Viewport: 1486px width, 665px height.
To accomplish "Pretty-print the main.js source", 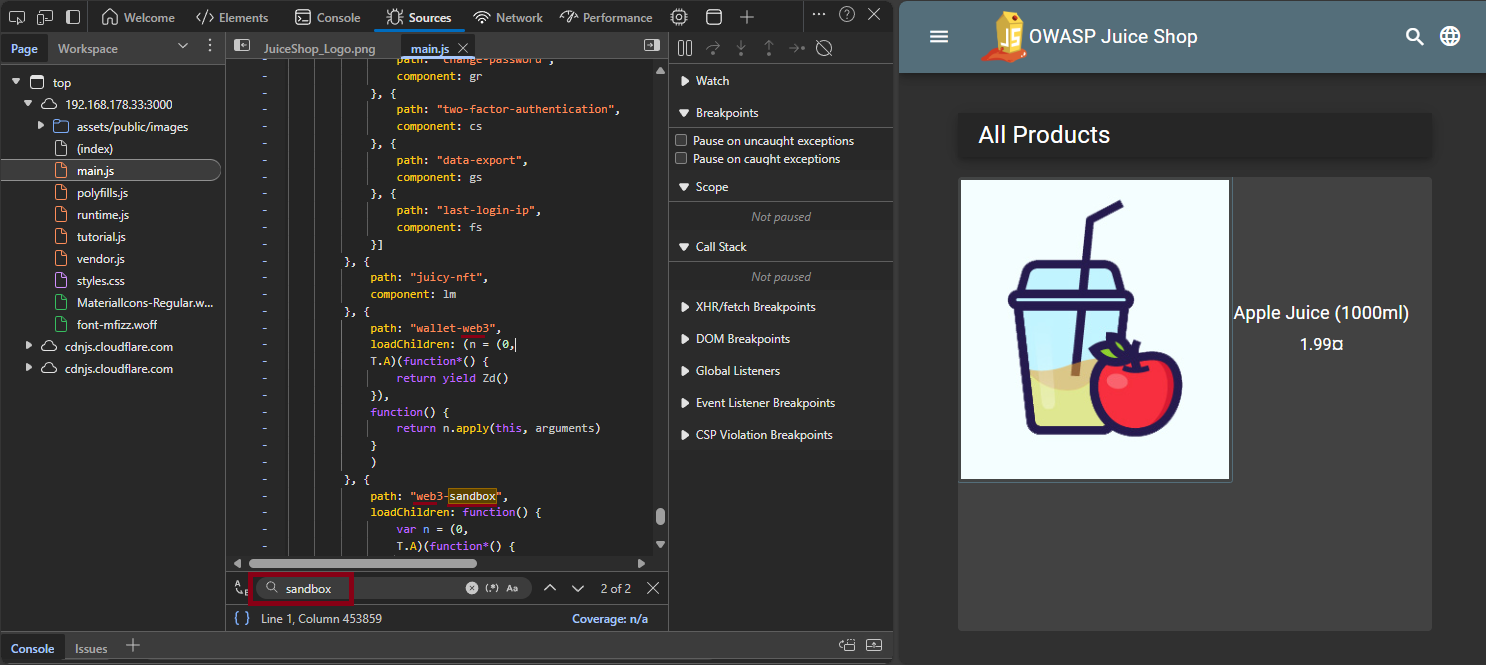I will point(241,618).
